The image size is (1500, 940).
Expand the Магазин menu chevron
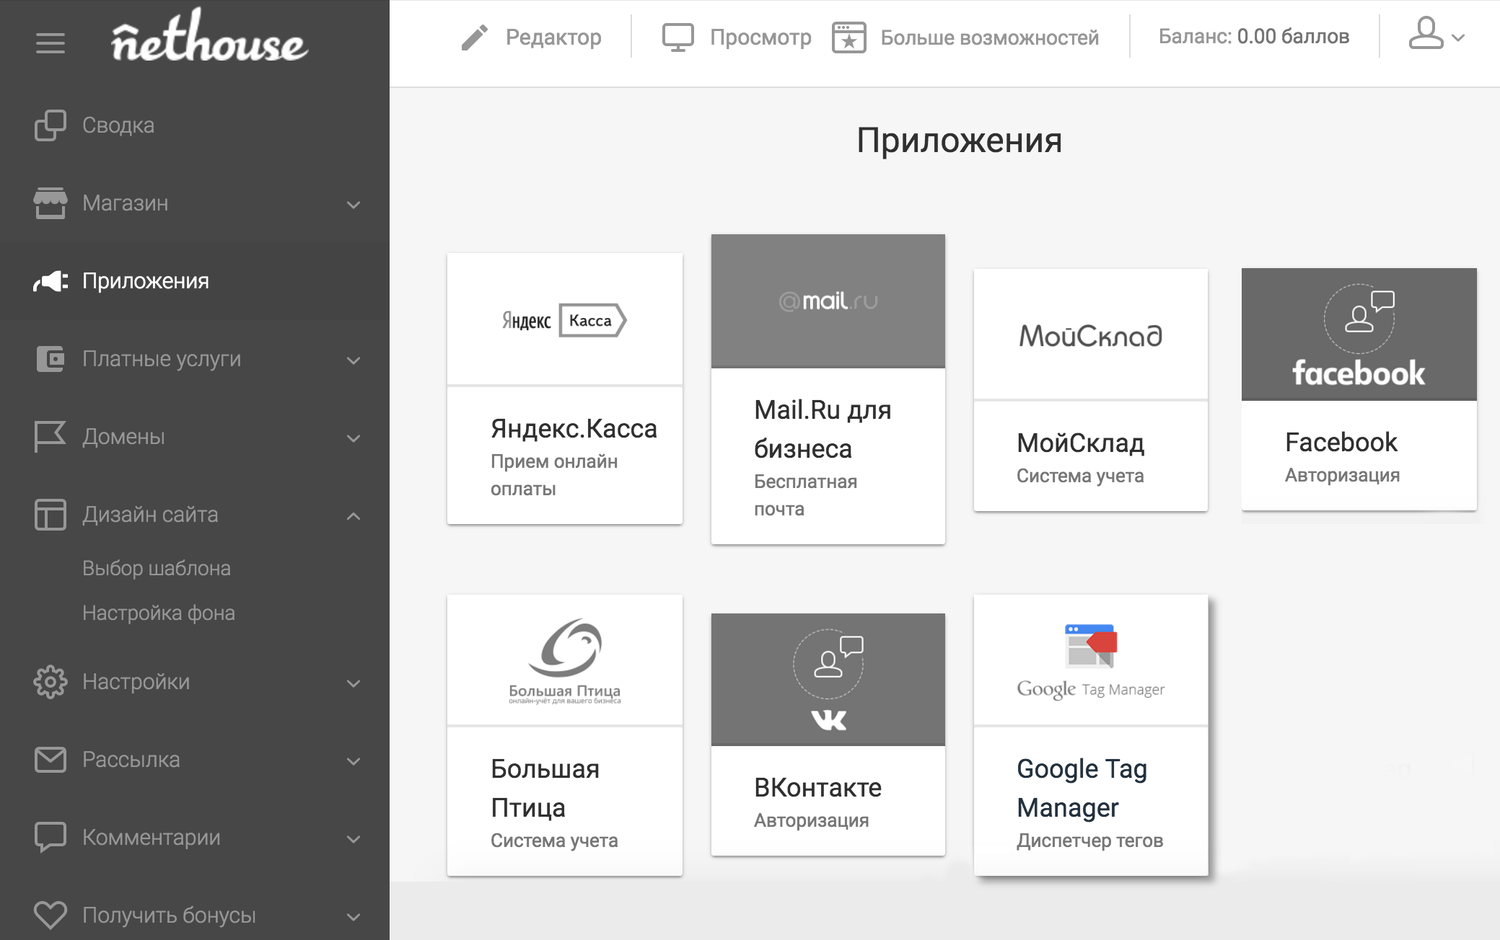pos(353,205)
